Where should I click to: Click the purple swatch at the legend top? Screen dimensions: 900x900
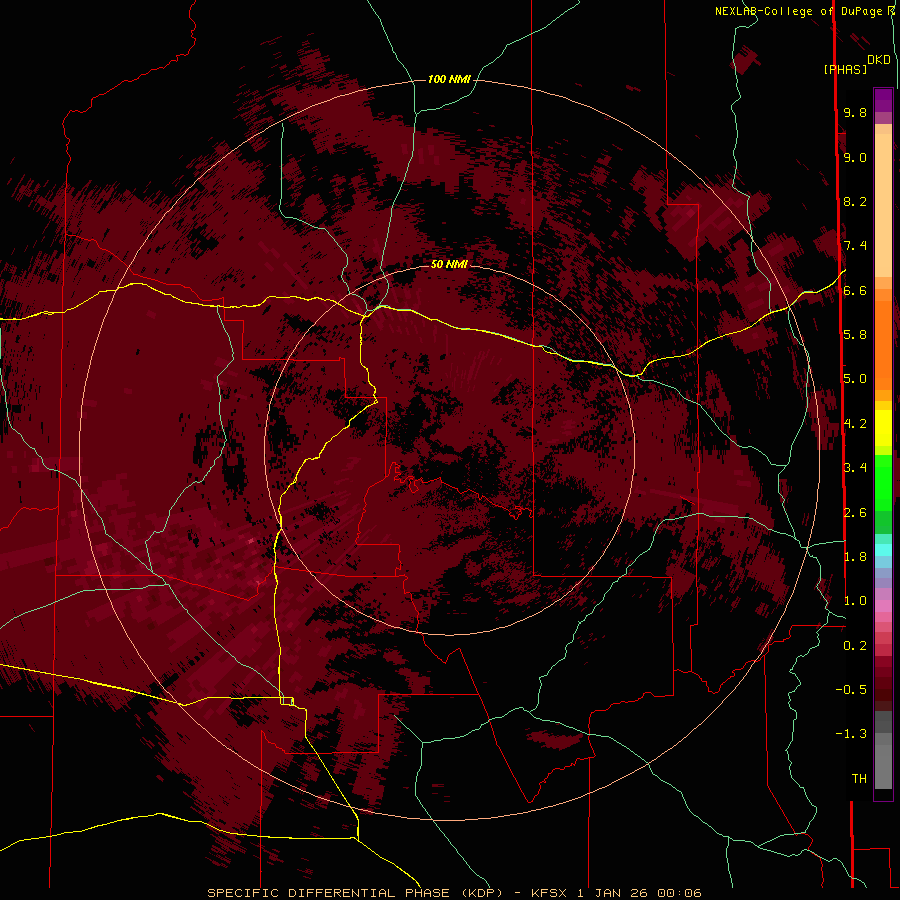point(883,100)
